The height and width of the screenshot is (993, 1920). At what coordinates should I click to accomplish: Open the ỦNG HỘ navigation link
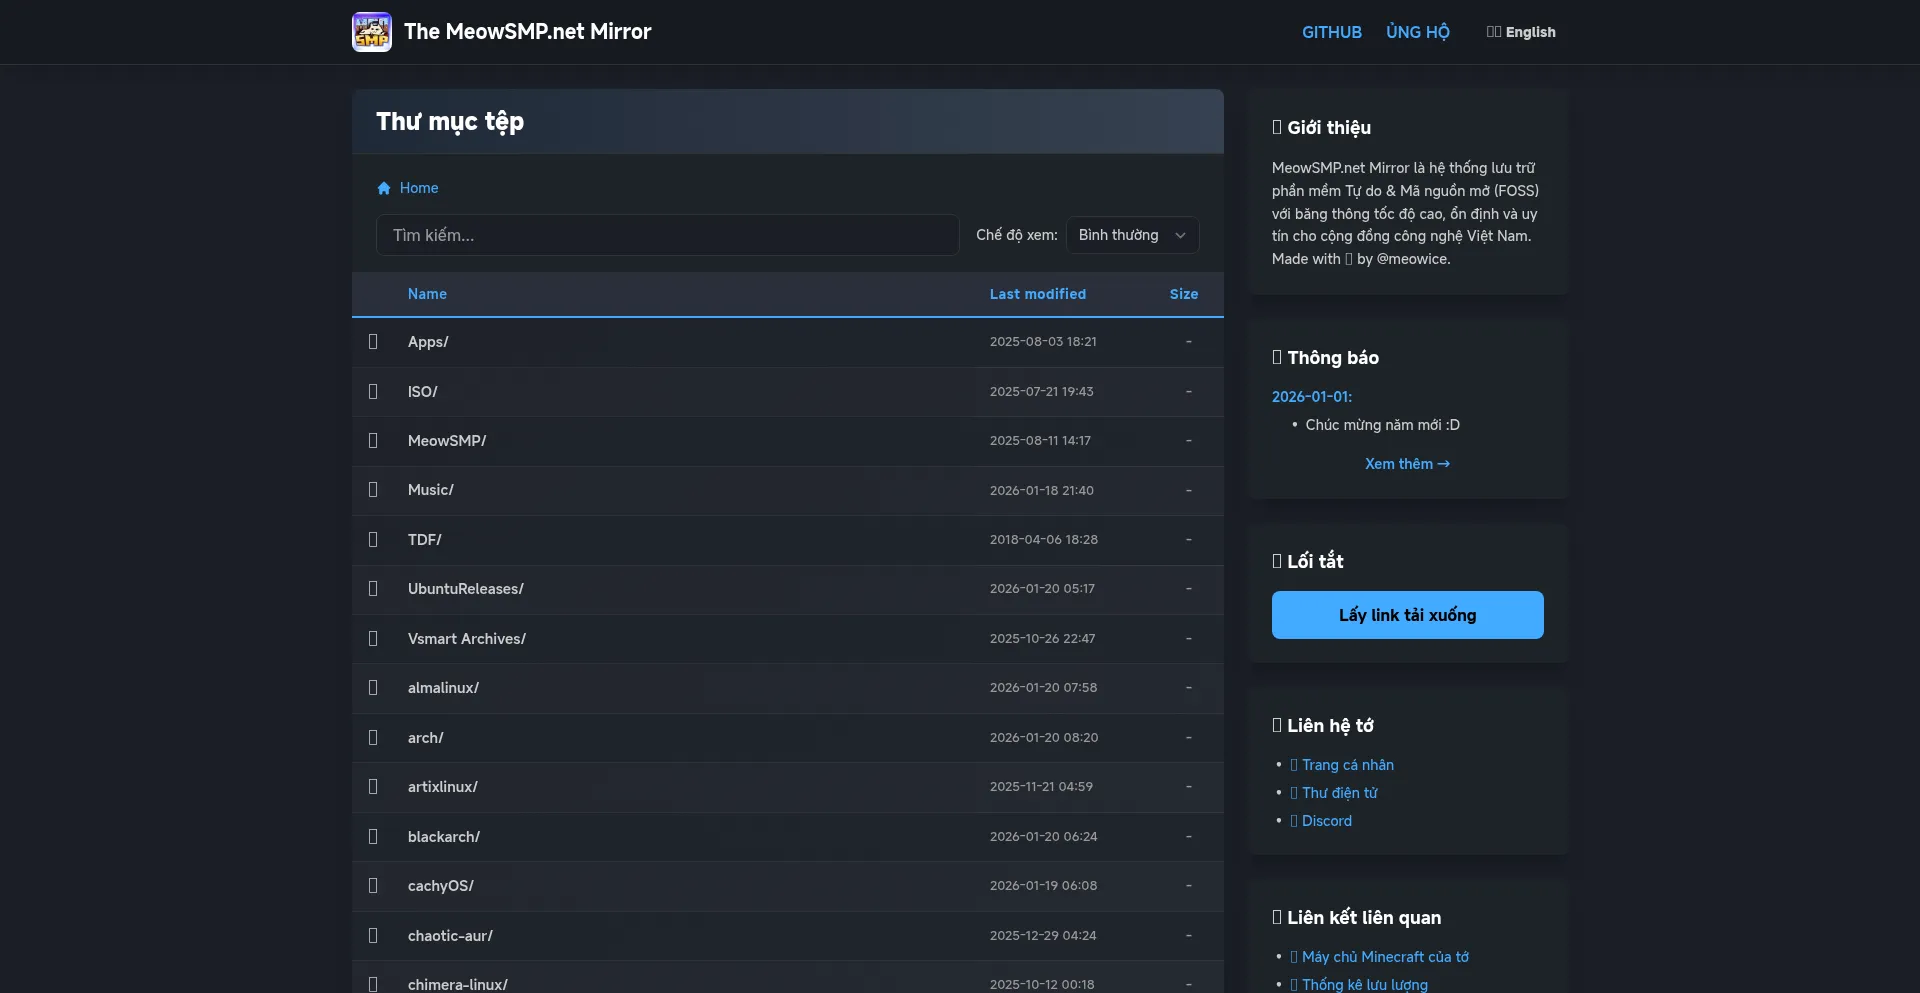[x=1417, y=32]
